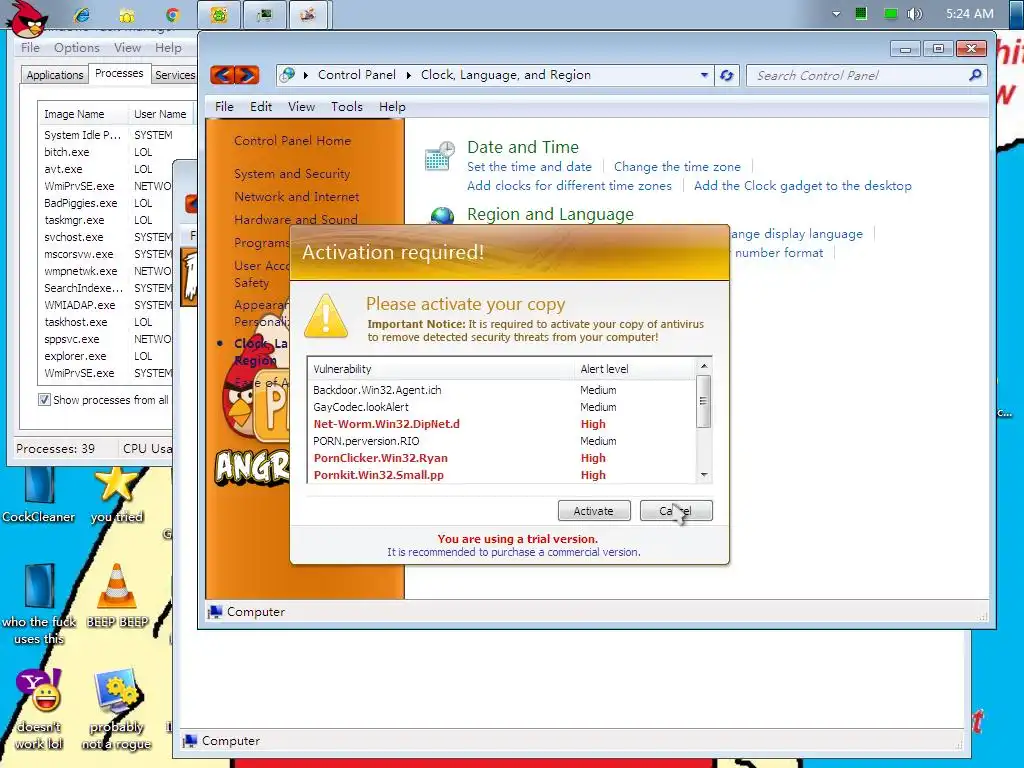Click the 'you tried' star desktop icon
Screen dimensions: 1024x768
pyautogui.click(x=116, y=495)
